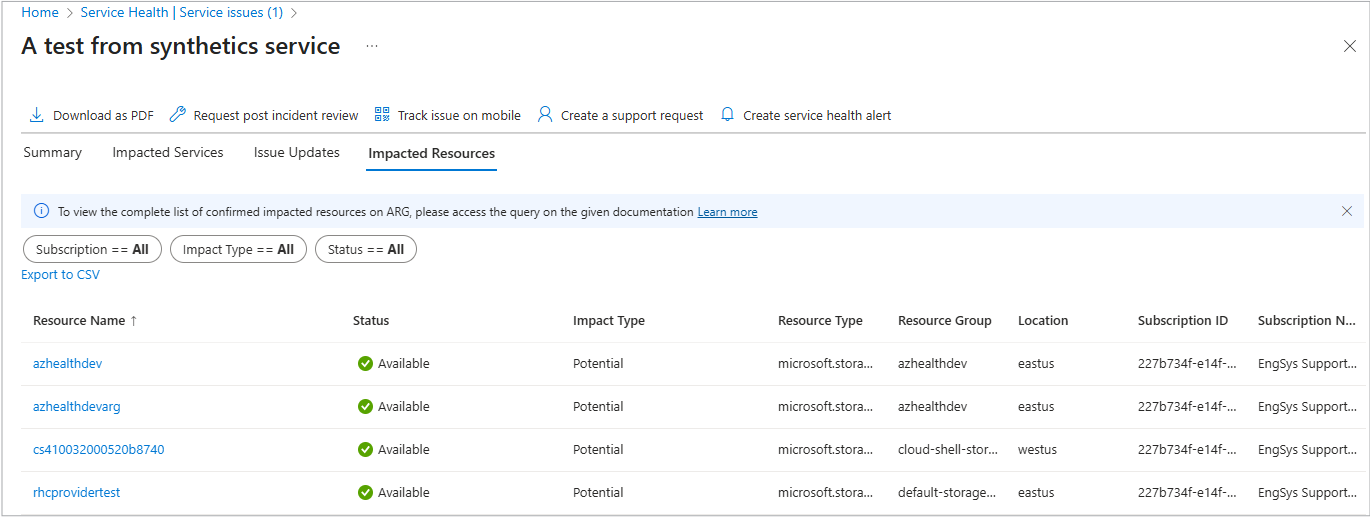Viewport: 1370px width, 517px height.
Task: Open the Status == All filter
Action: click(365, 249)
